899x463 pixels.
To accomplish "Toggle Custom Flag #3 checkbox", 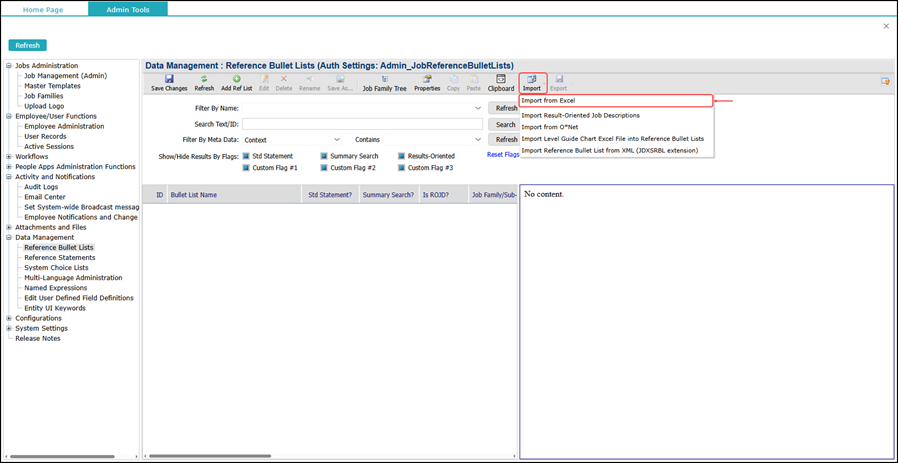I will (x=401, y=168).
